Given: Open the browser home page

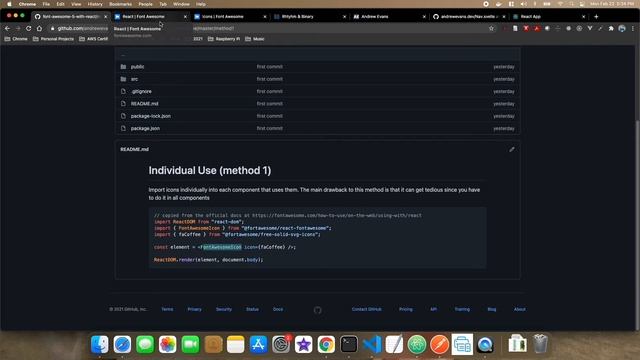Looking at the screenshot, I should (x=39, y=28).
